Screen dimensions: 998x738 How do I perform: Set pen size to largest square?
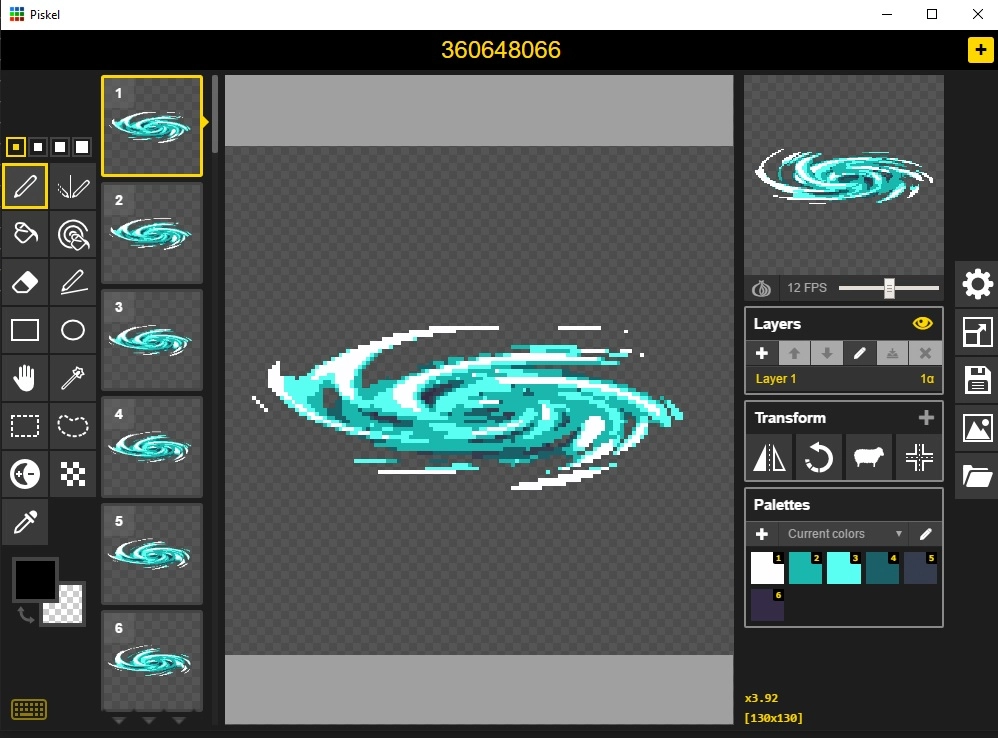[x=82, y=147]
